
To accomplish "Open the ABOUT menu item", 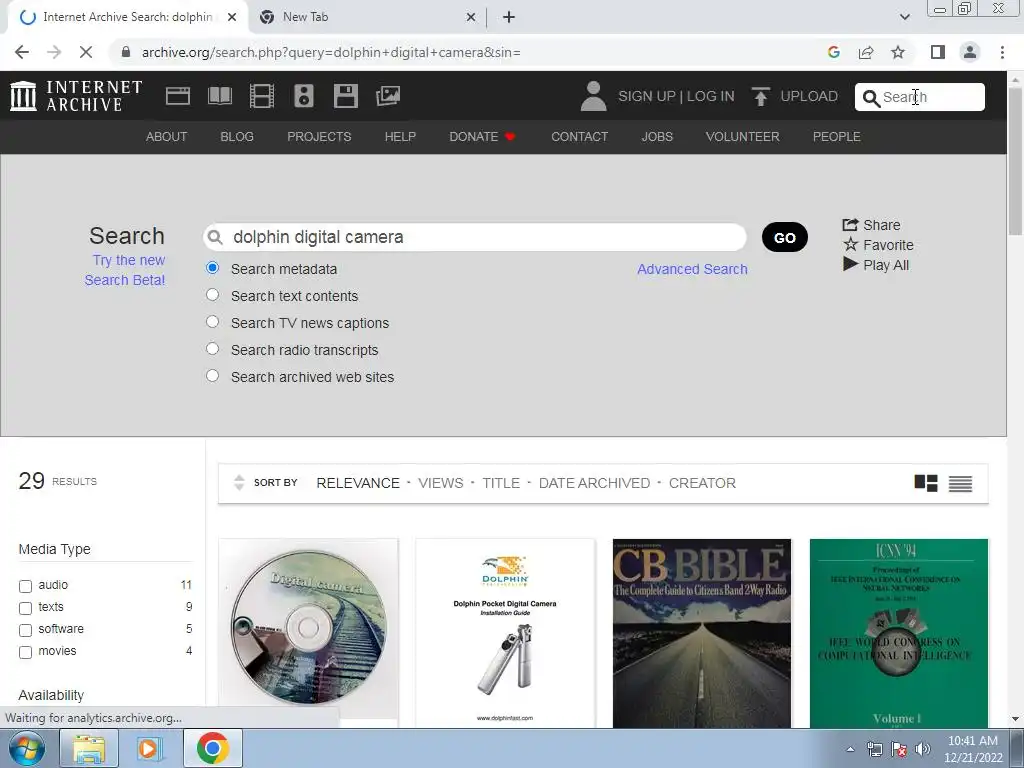I will point(167,136).
